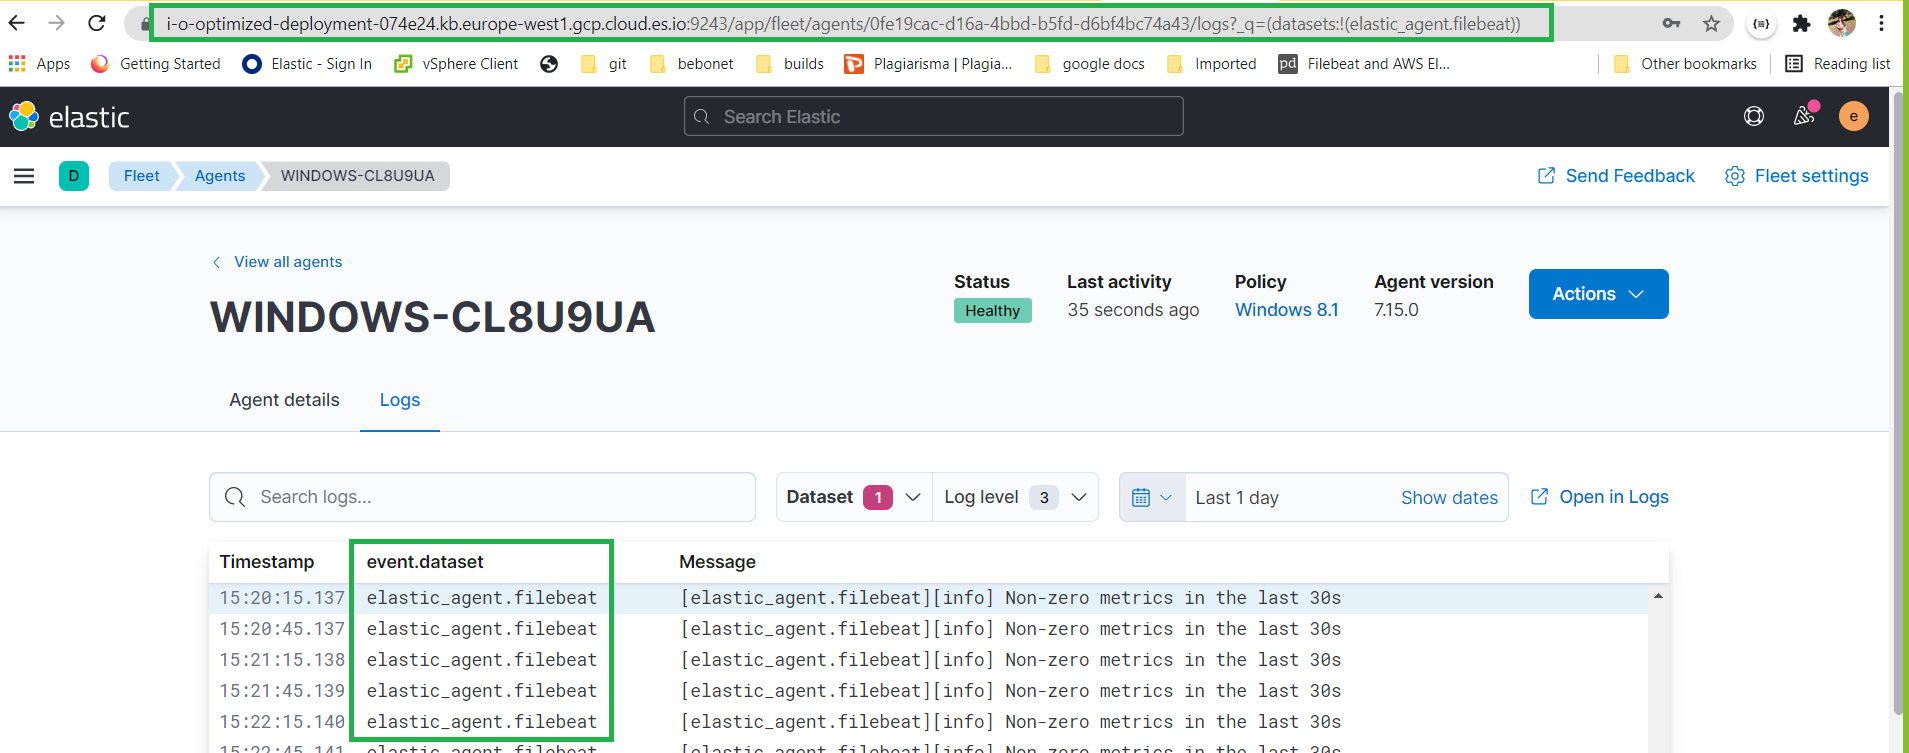Image resolution: width=1909 pixels, height=753 pixels.
Task: Reload the page with refresh icon
Action: 97,23
